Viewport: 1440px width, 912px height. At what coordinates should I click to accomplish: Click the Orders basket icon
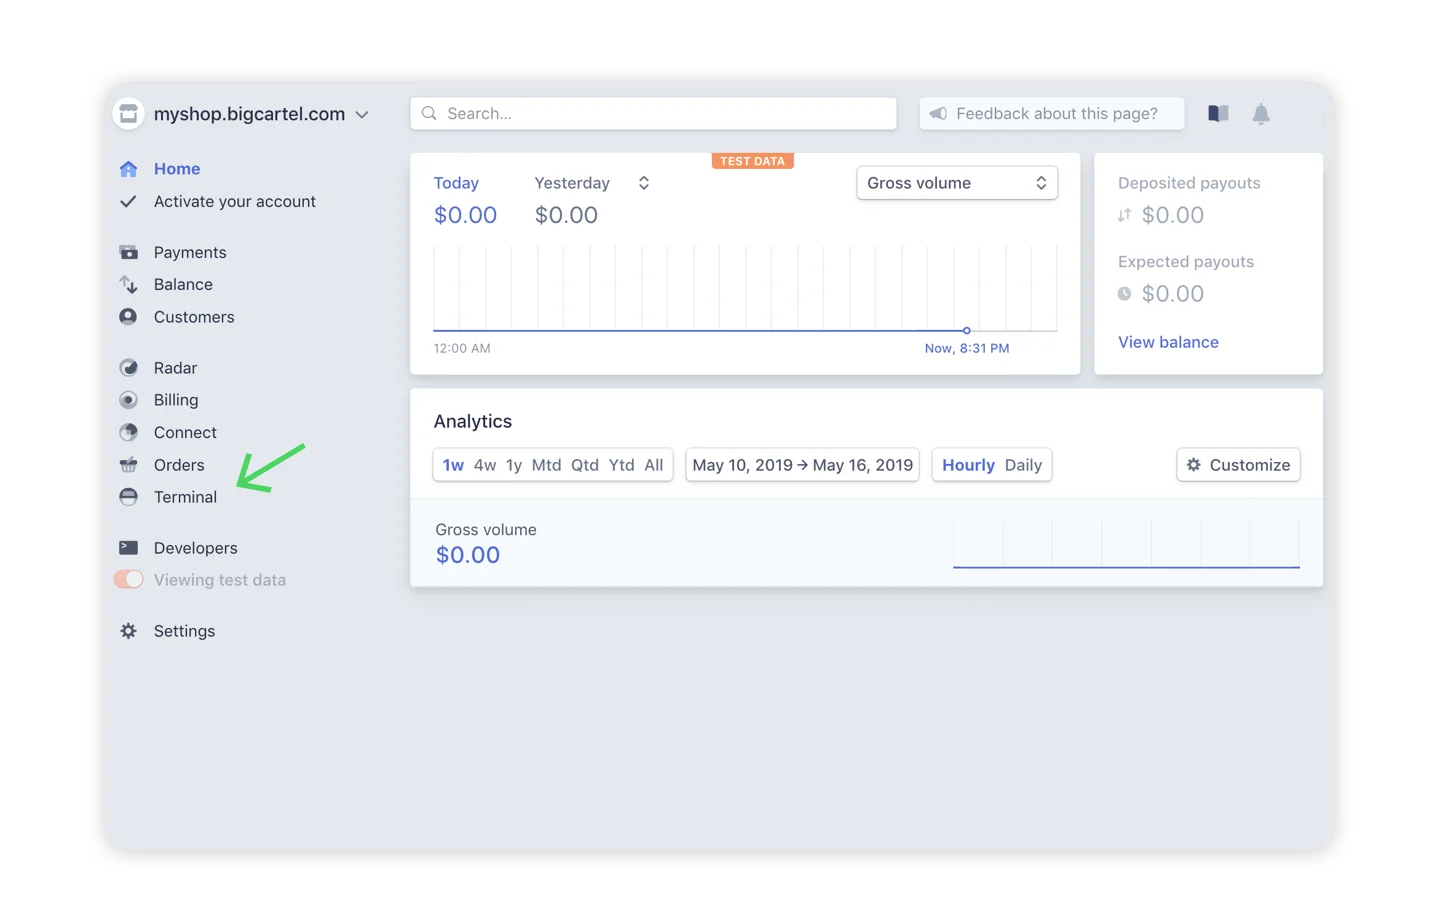[x=128, y=465]
